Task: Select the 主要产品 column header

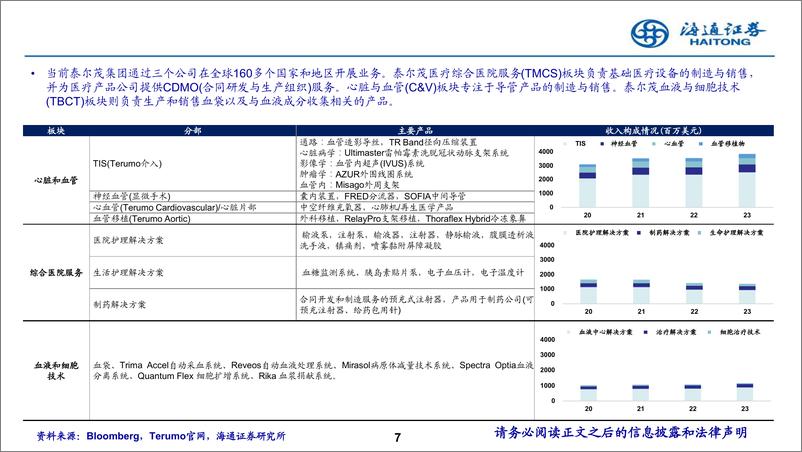Action: (x=415, y=130)
